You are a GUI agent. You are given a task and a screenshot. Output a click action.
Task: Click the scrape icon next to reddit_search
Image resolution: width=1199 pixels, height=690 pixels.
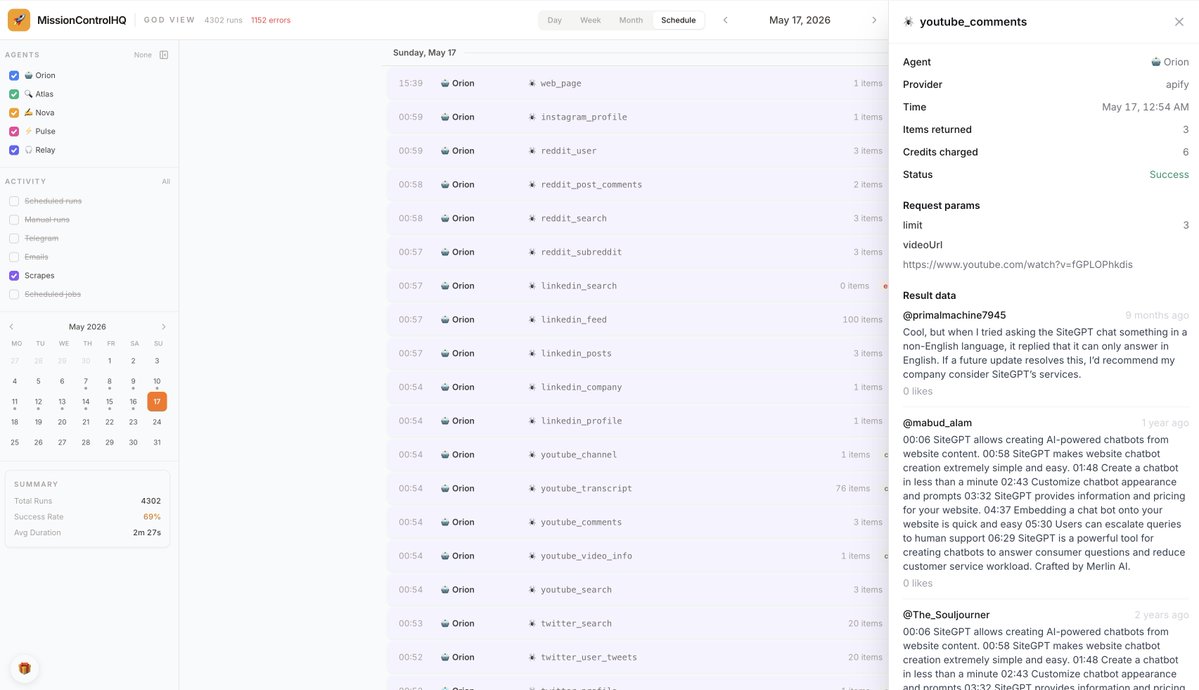(x=532, y=218)
